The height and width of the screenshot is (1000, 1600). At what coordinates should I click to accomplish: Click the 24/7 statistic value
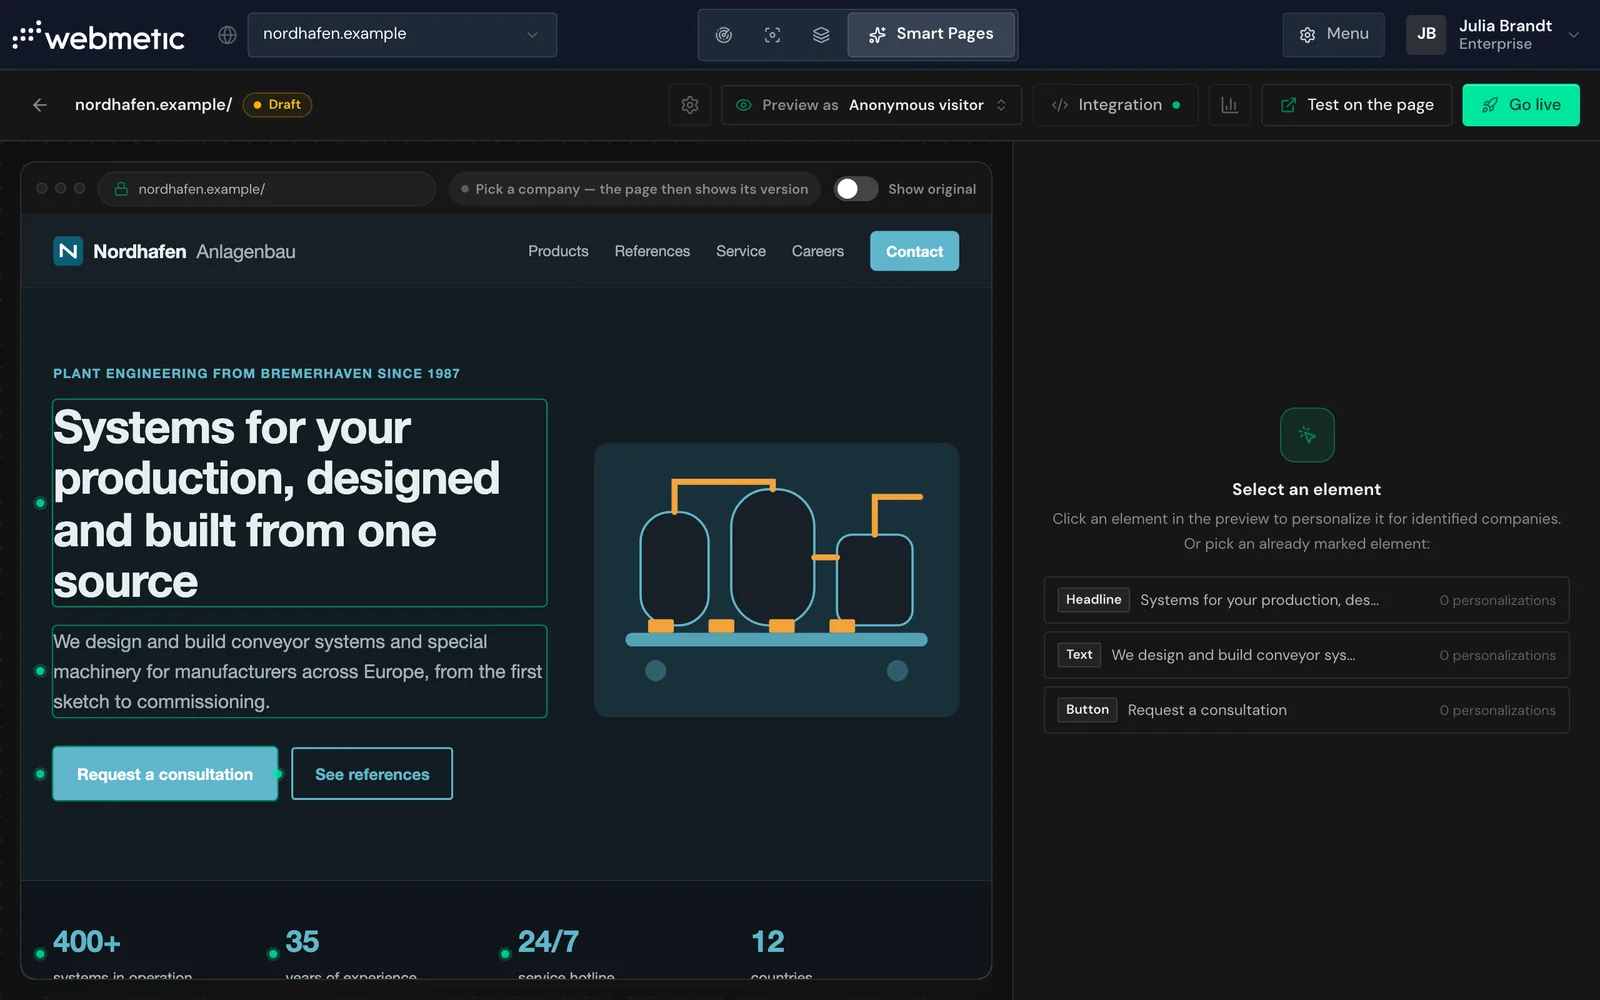coord(548,941)
